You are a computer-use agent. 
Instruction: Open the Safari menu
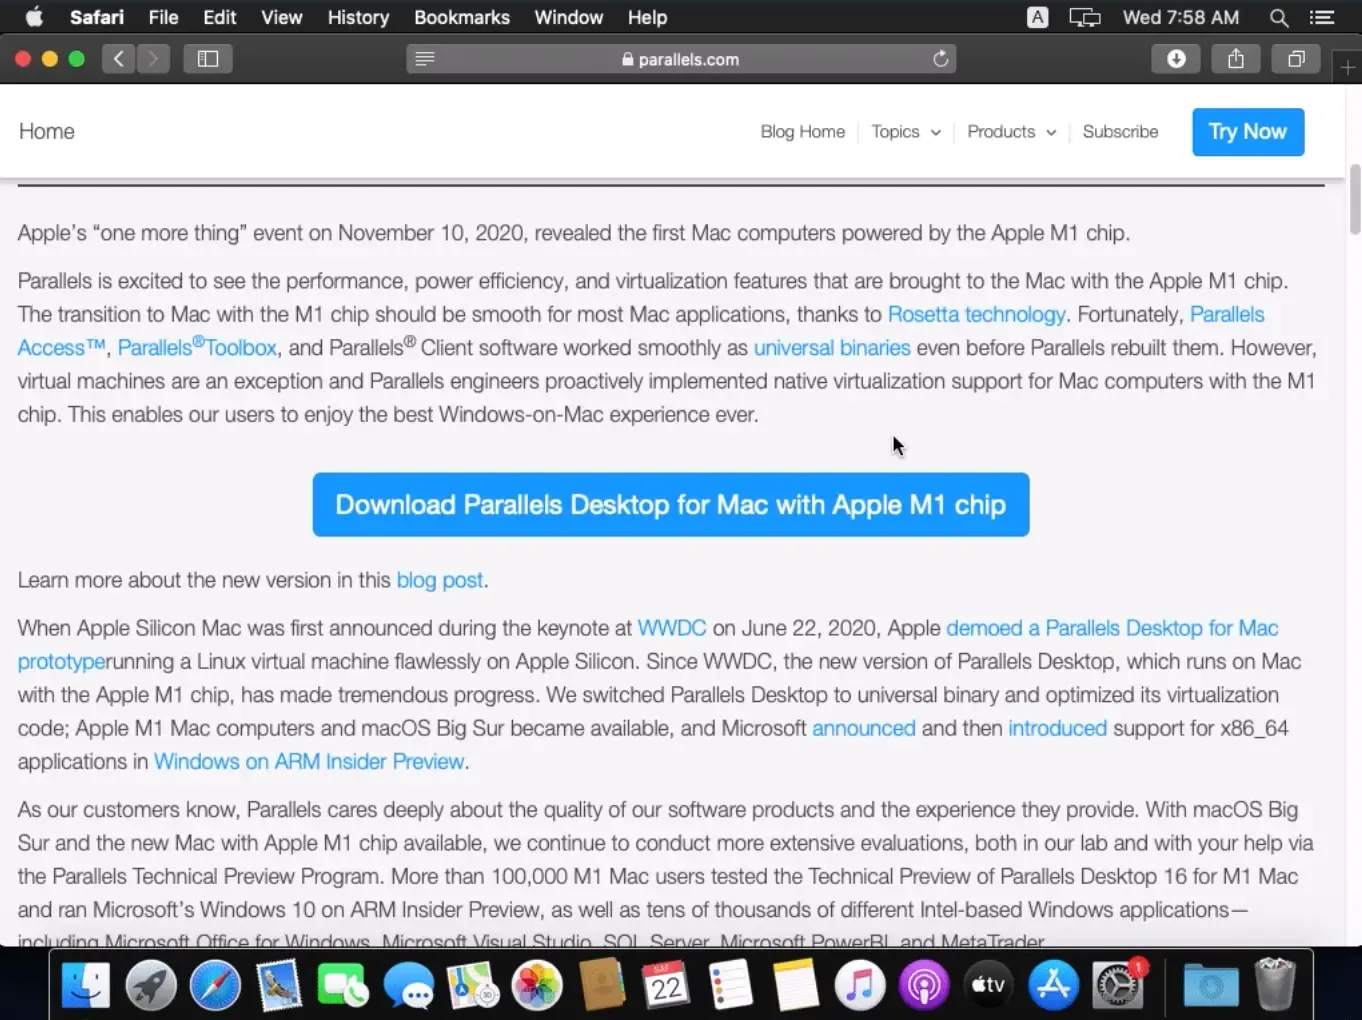pyautogui.click(x=97, y=17)
